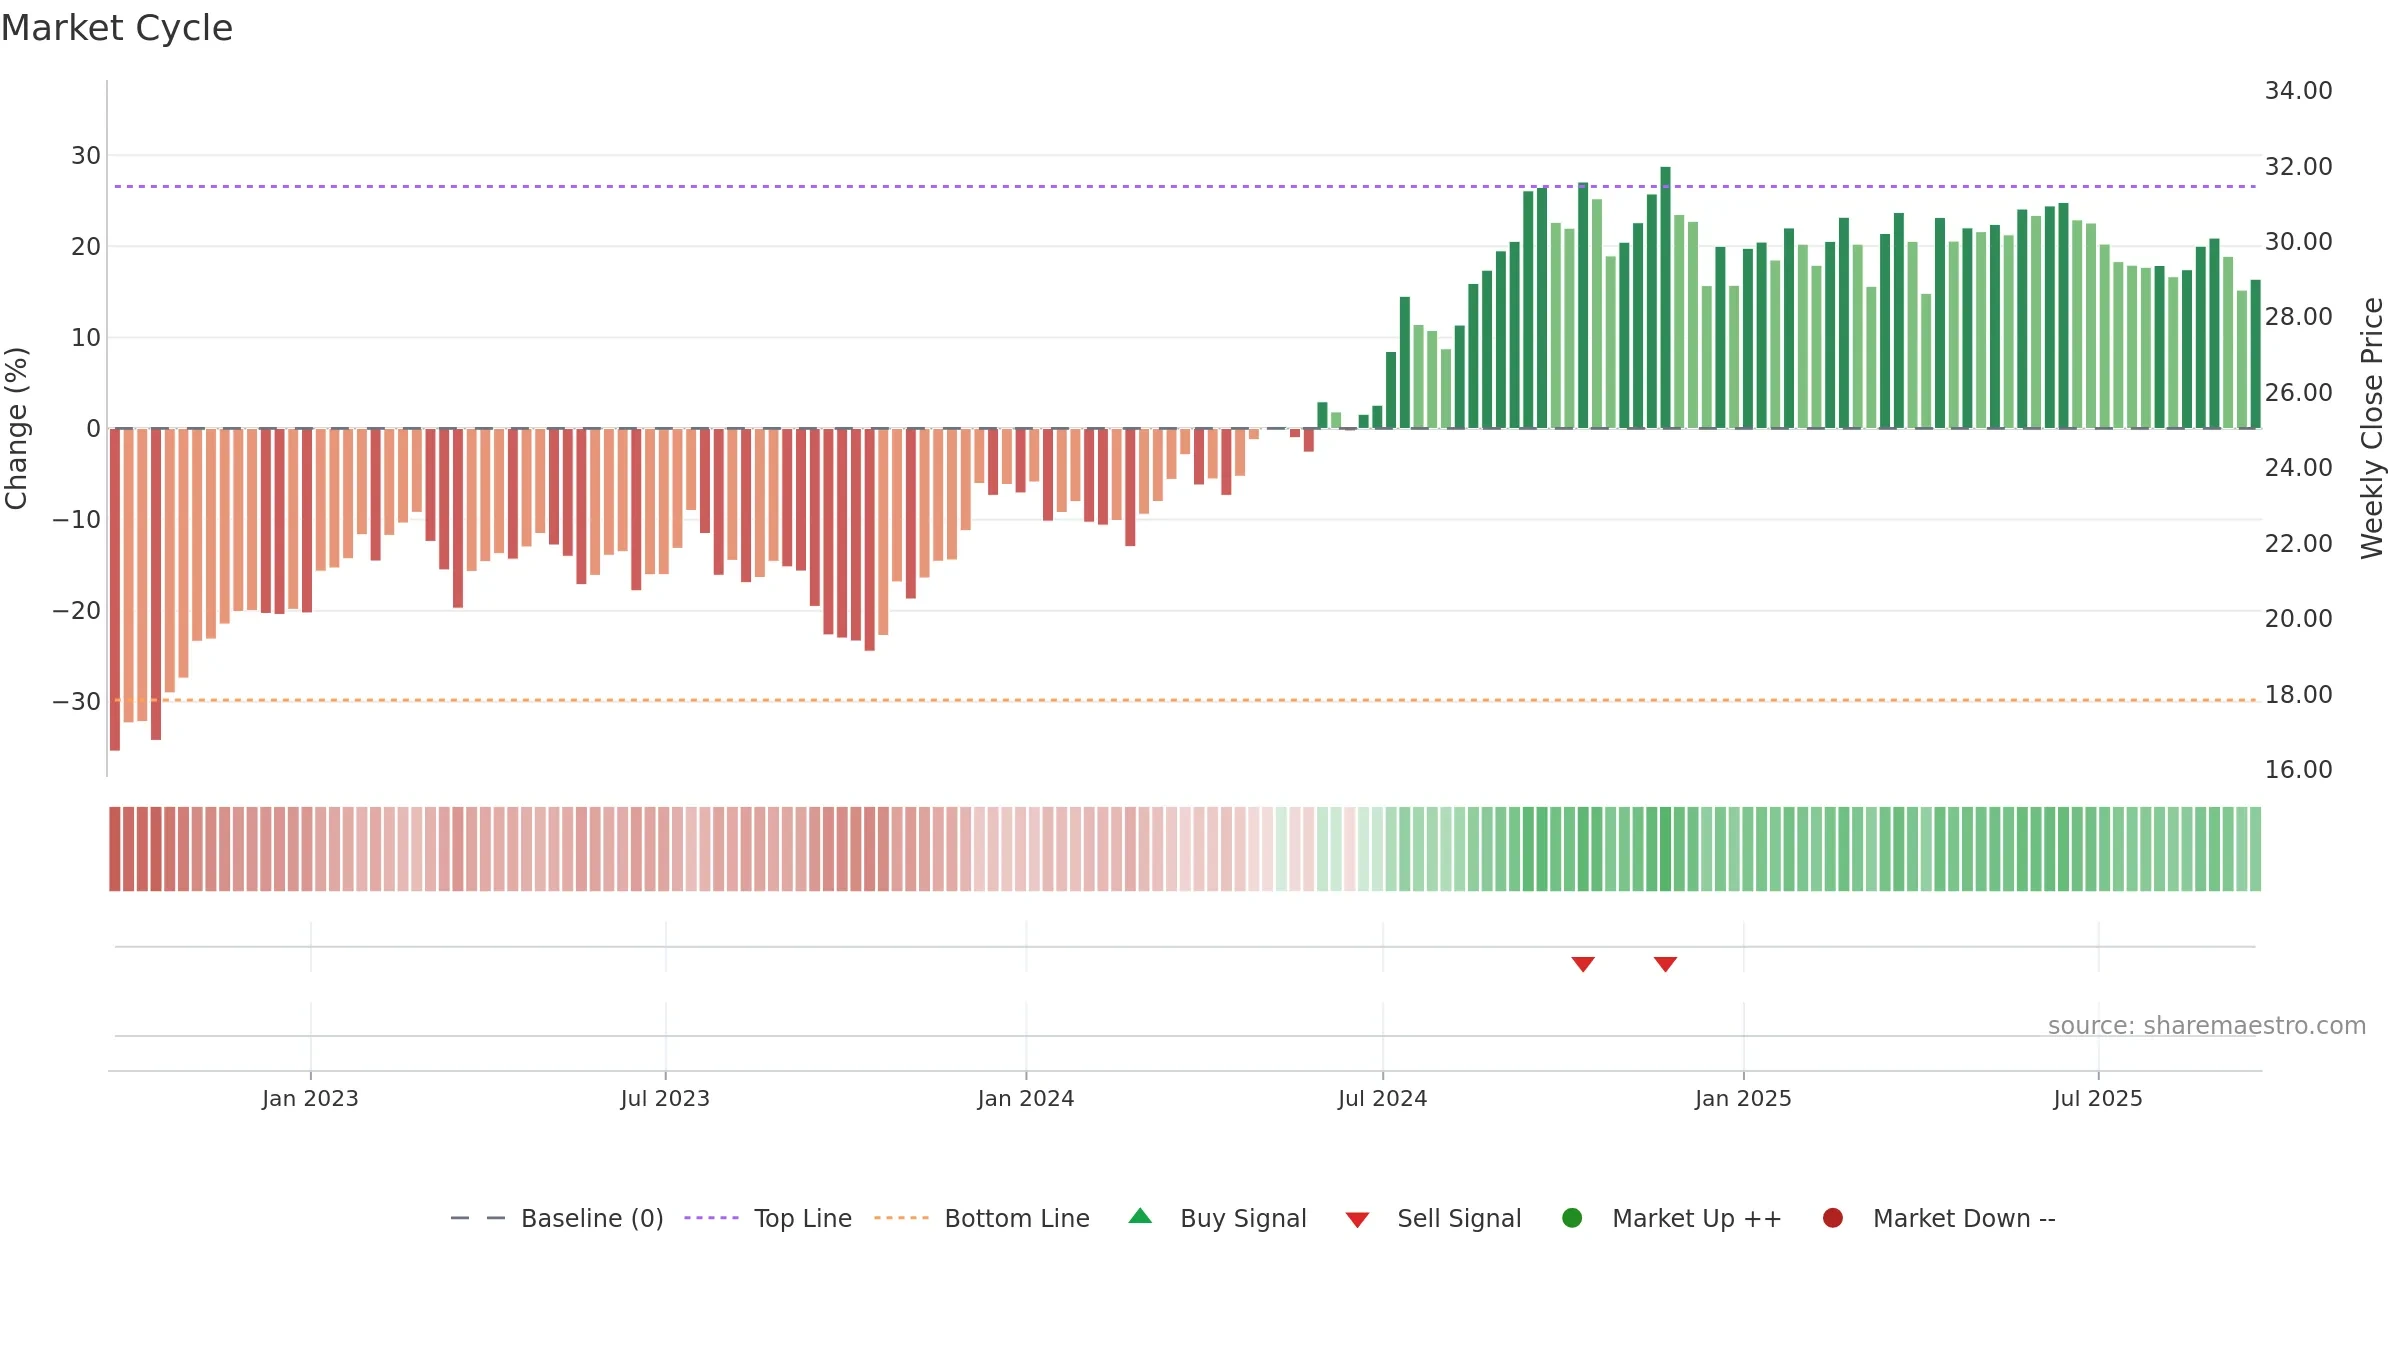Toggle the Baseline (0) legend label
The image size is (2400, 1350).
tap(592, 1218)
